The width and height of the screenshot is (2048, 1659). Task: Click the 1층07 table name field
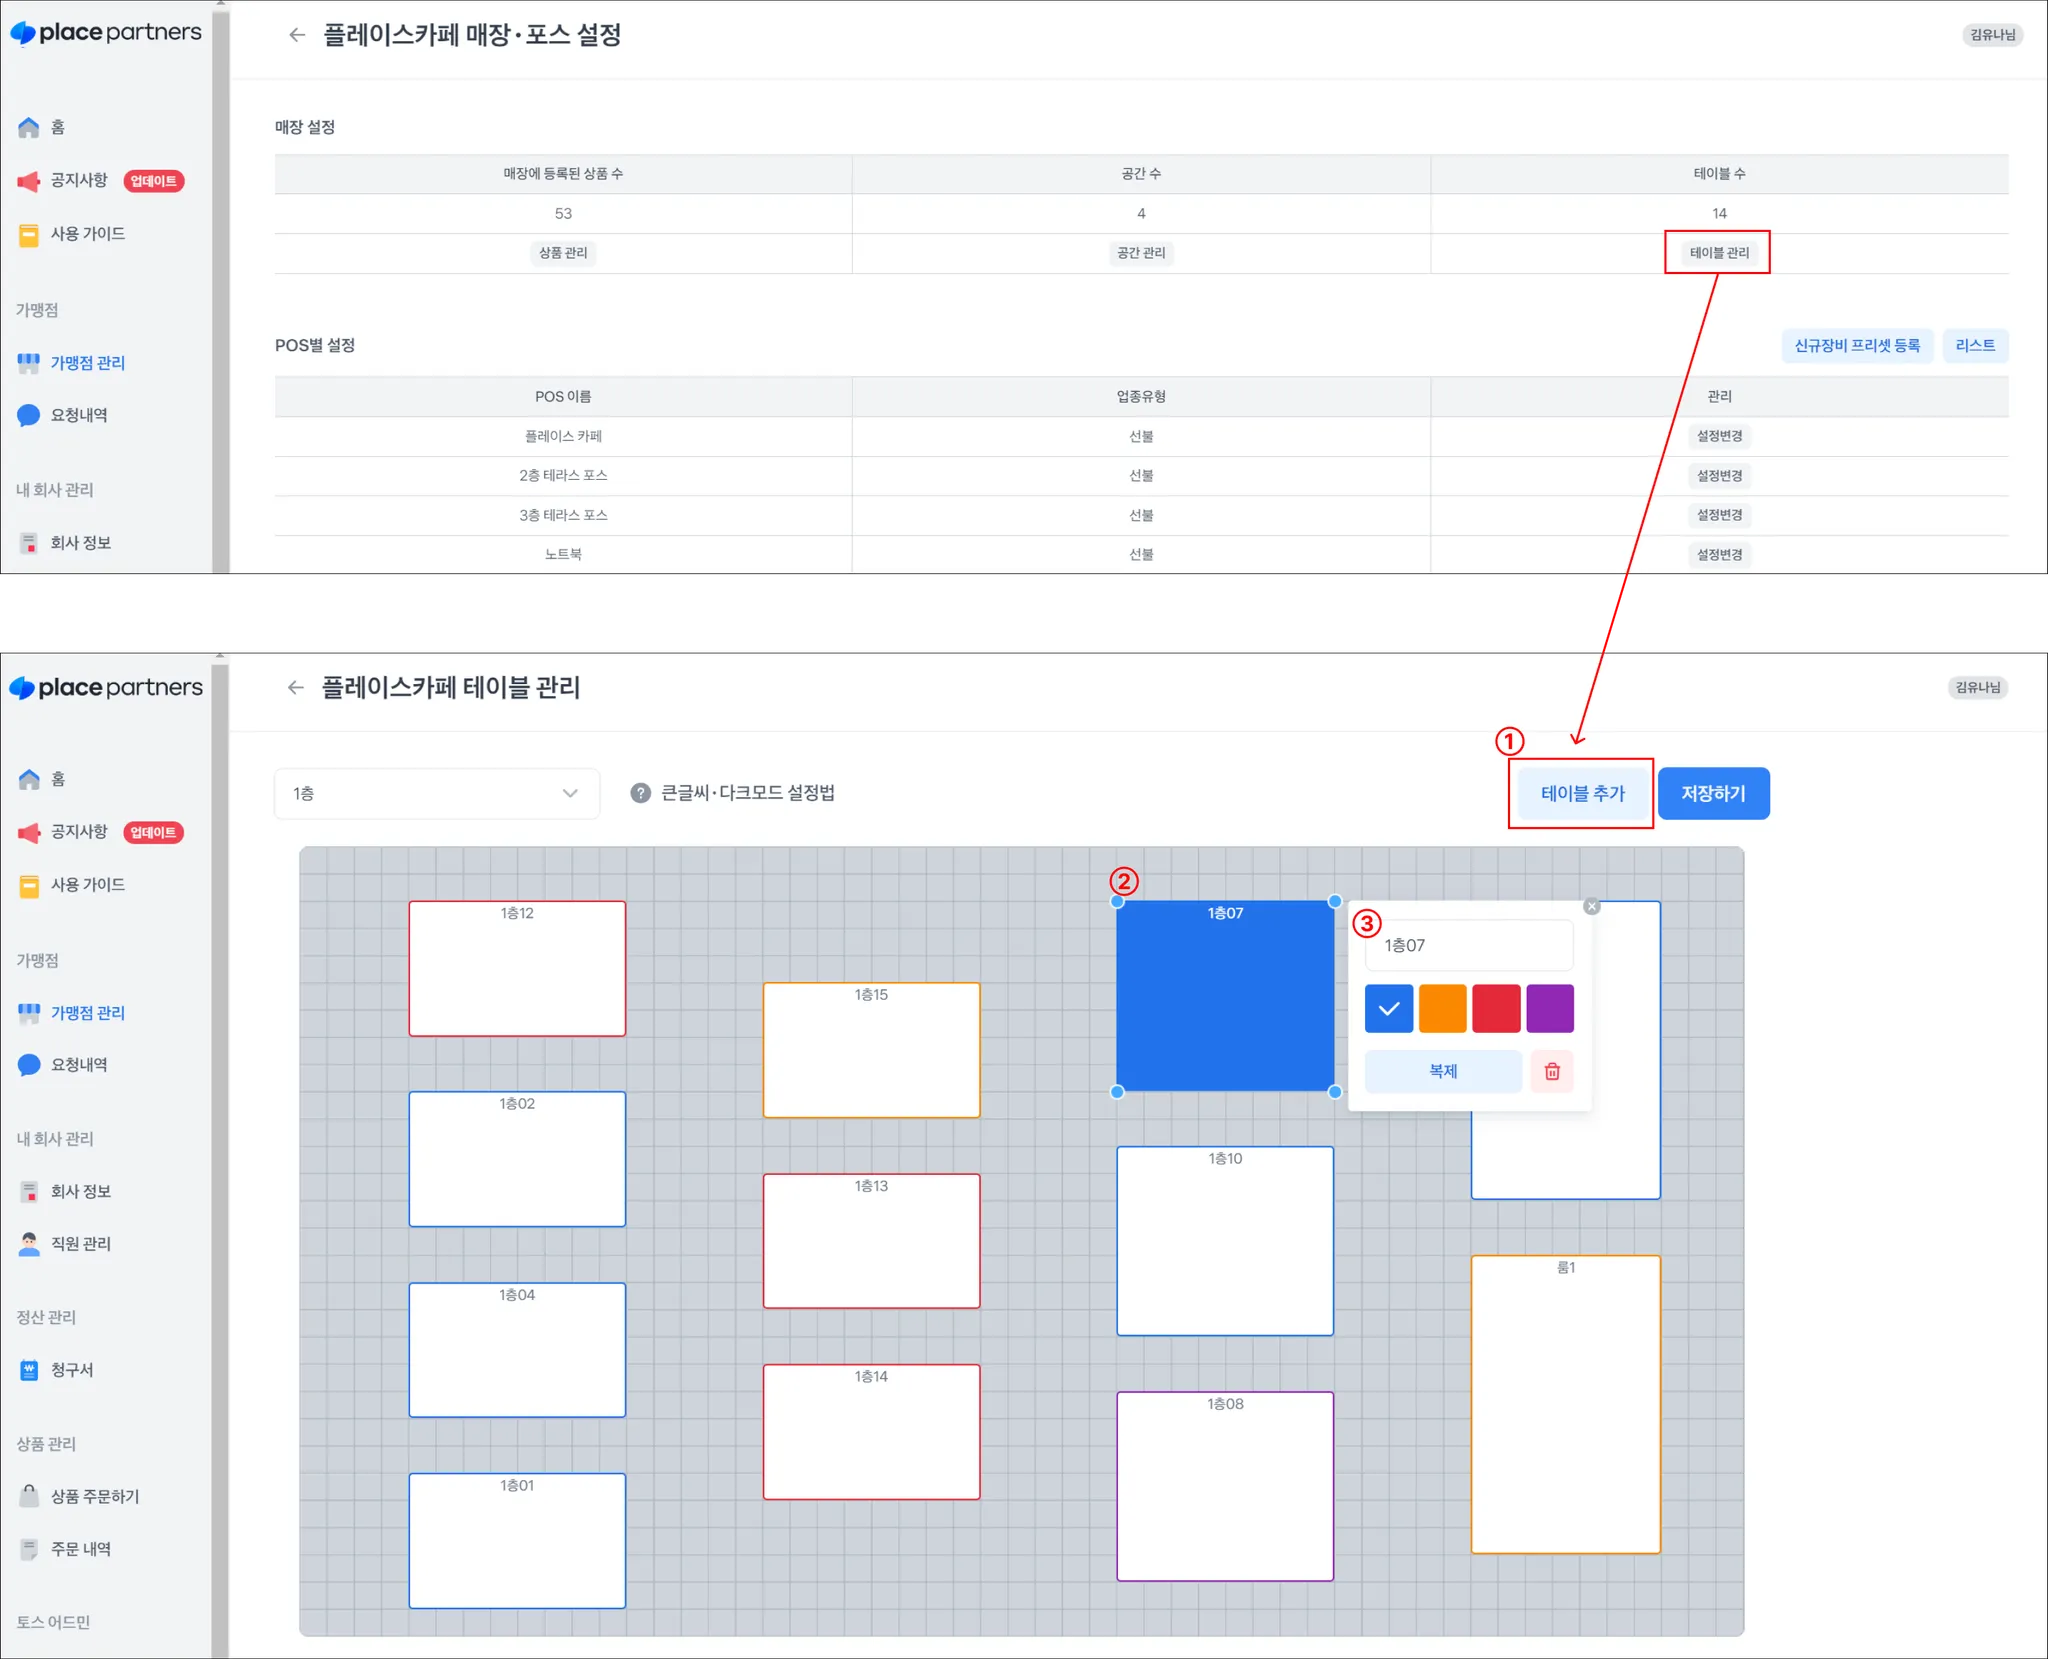(1468, 945)
